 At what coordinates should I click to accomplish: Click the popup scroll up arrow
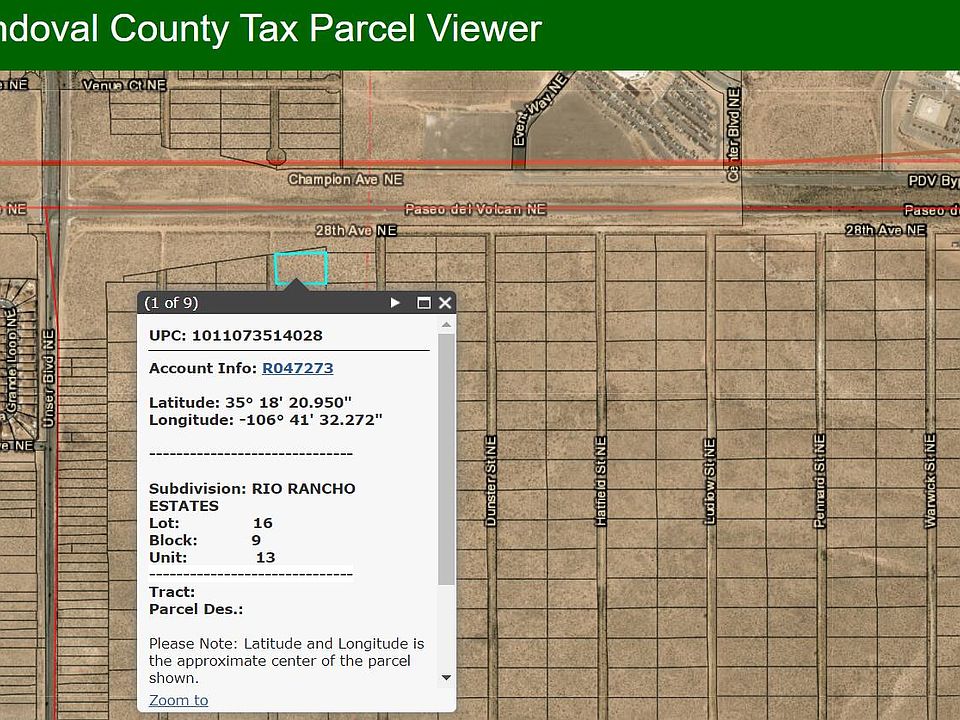click(x=446, y=324)
